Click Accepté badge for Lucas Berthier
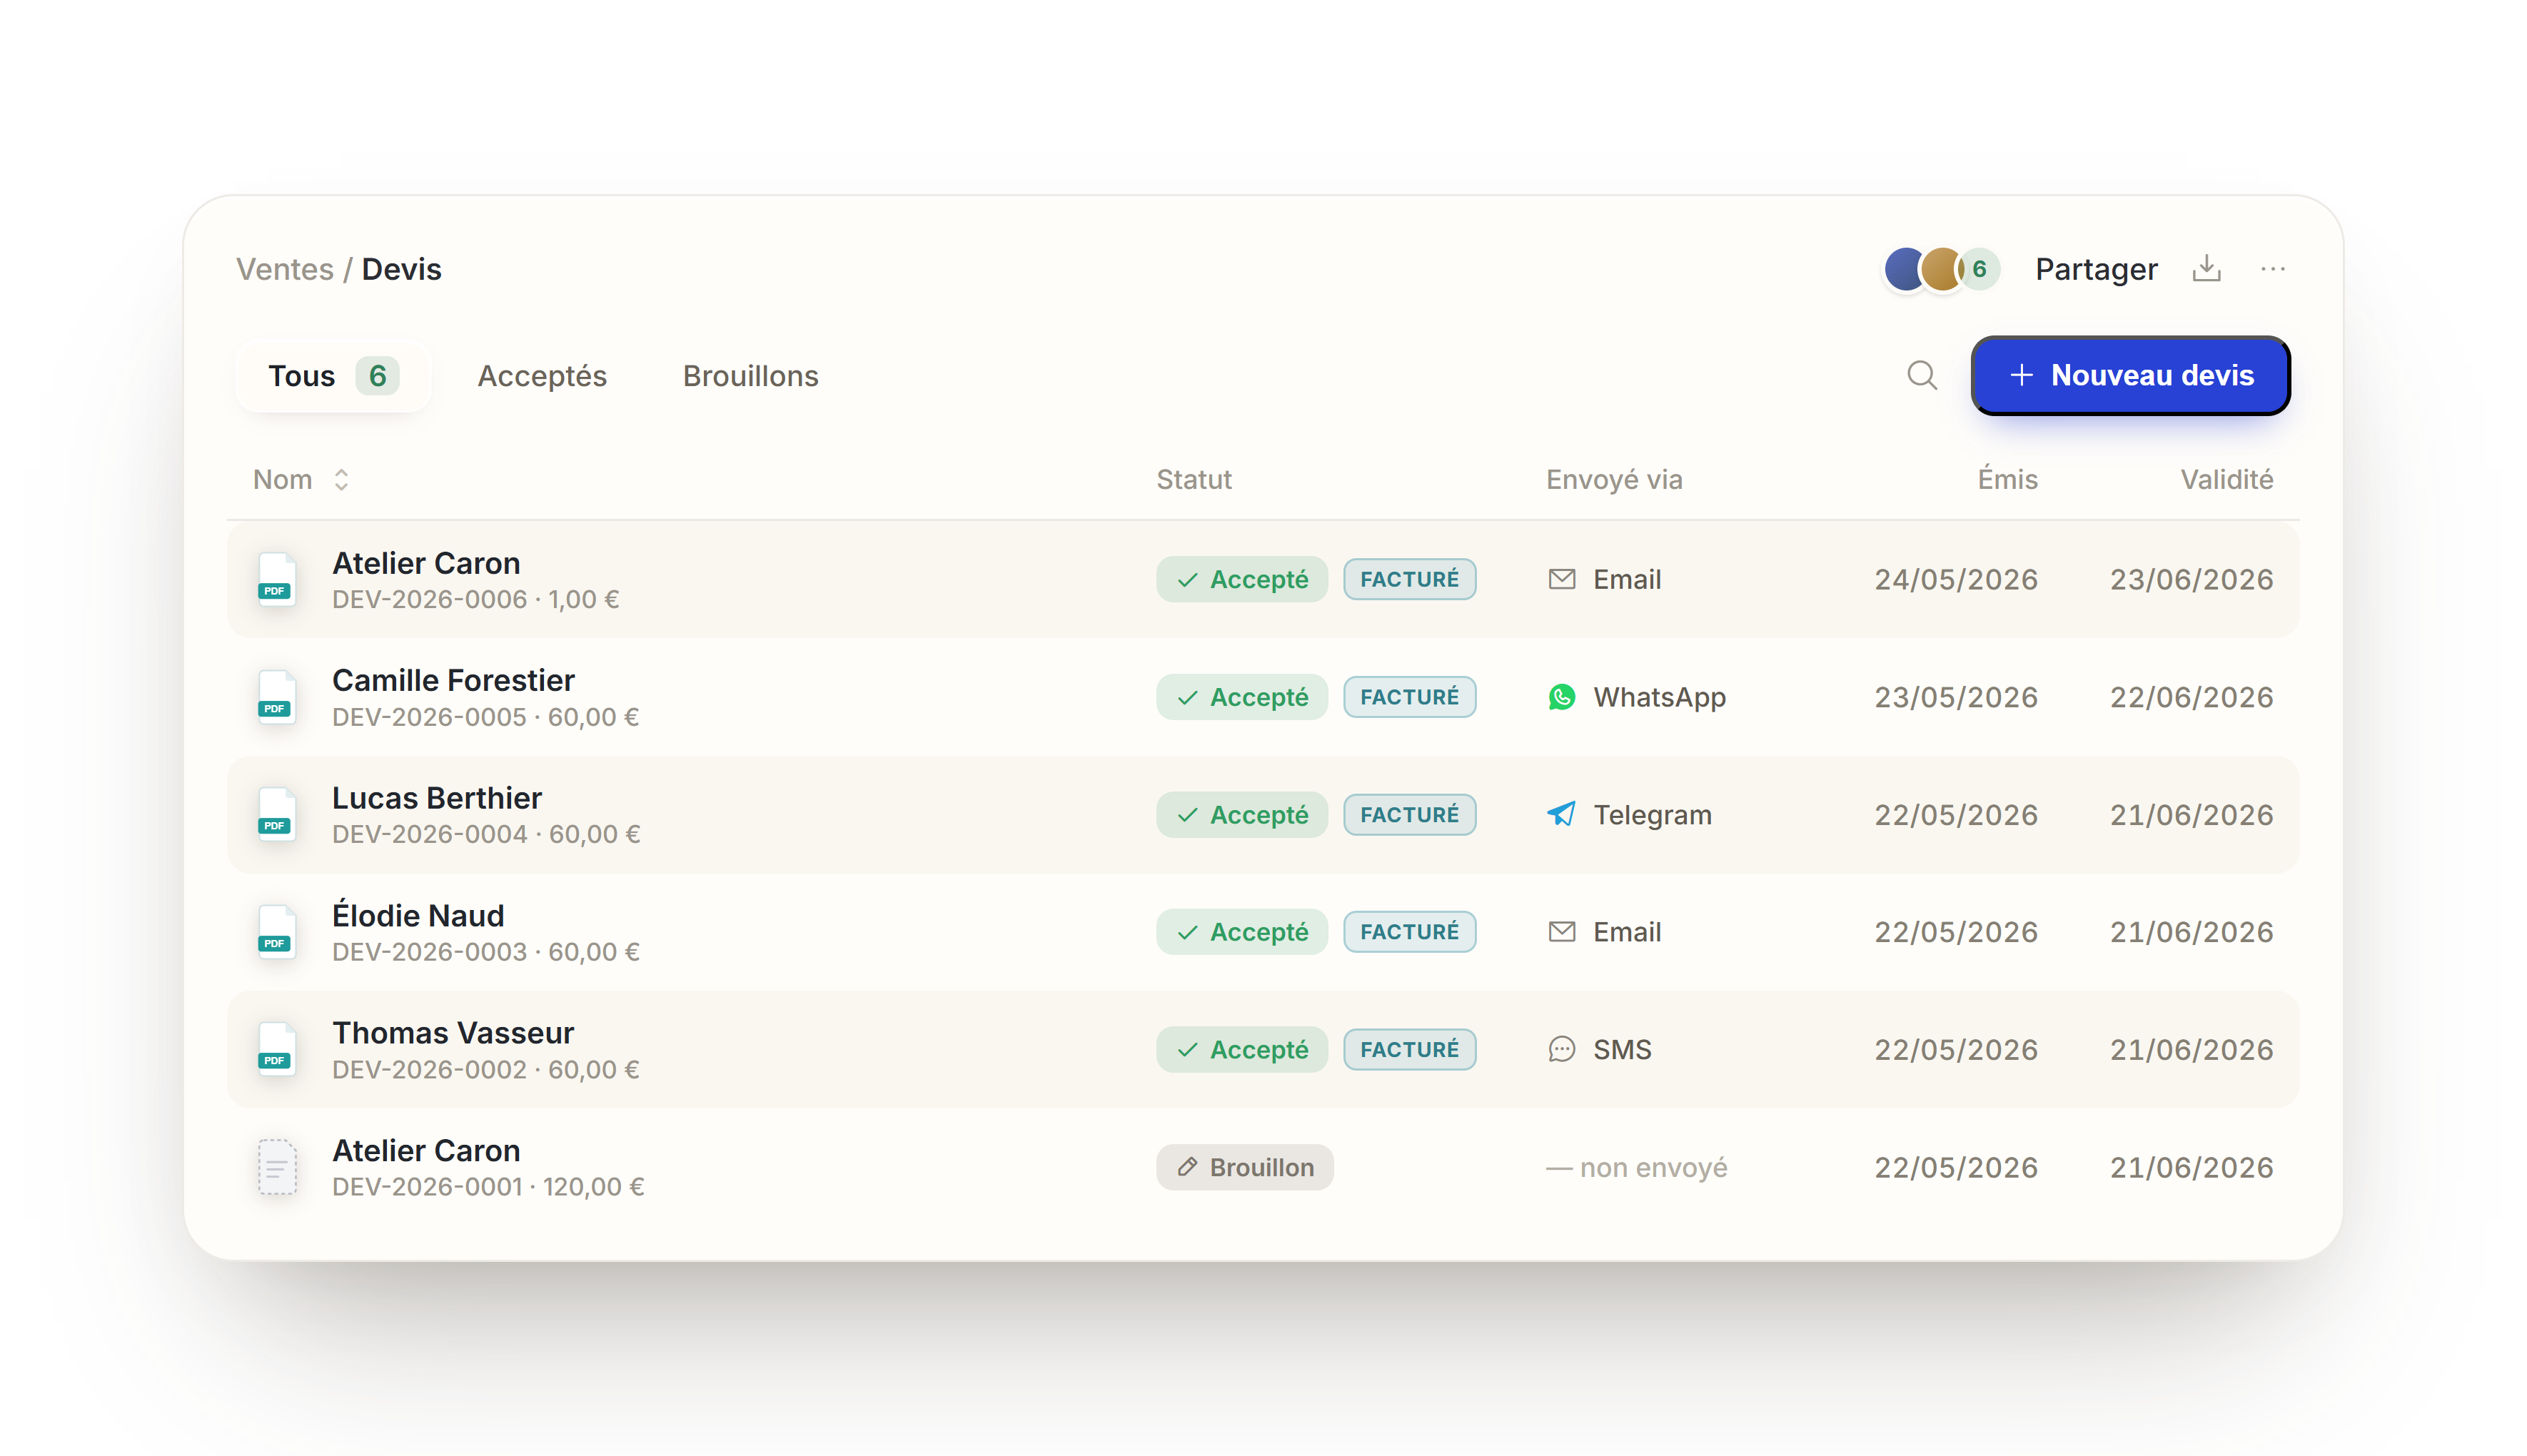Screen dimensions: 2527x1456 [x=1242, y=814]
